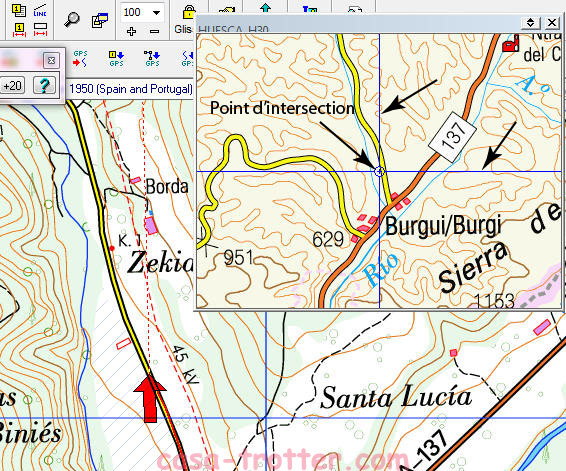
Task: Click the blue-circled intersection point on overlay map
Action: coord(379,171)
